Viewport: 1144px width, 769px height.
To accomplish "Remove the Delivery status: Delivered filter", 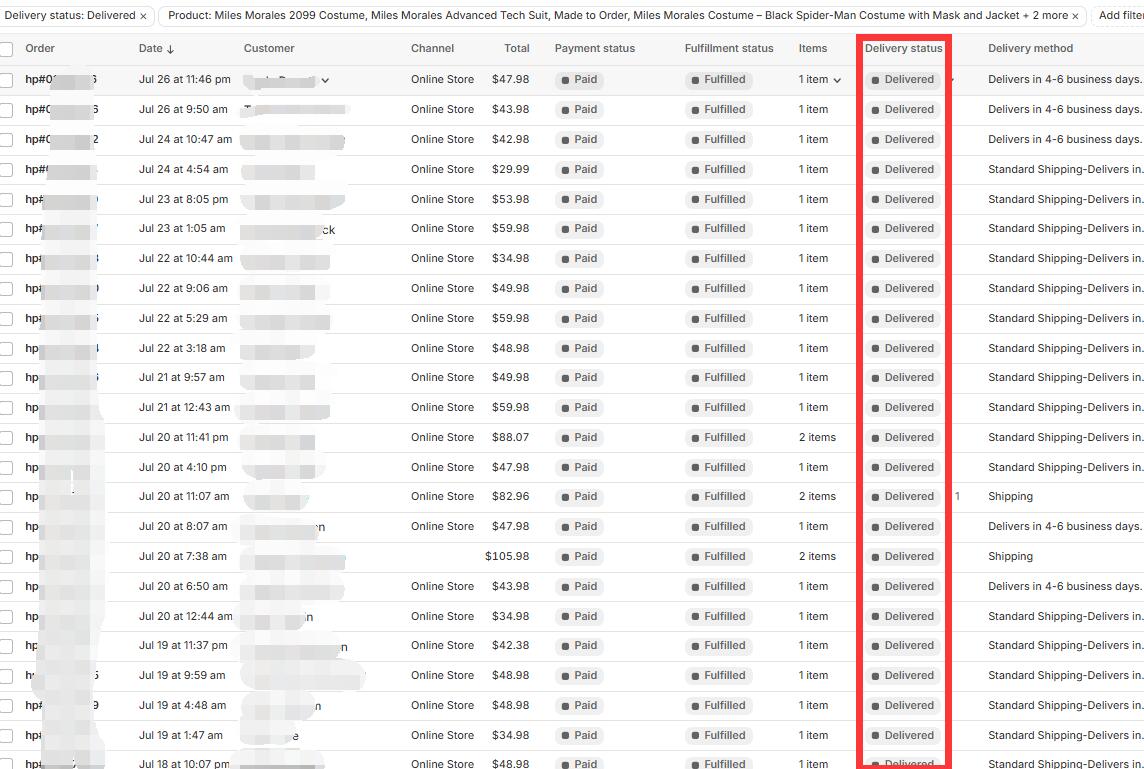I will coord(143,16).
